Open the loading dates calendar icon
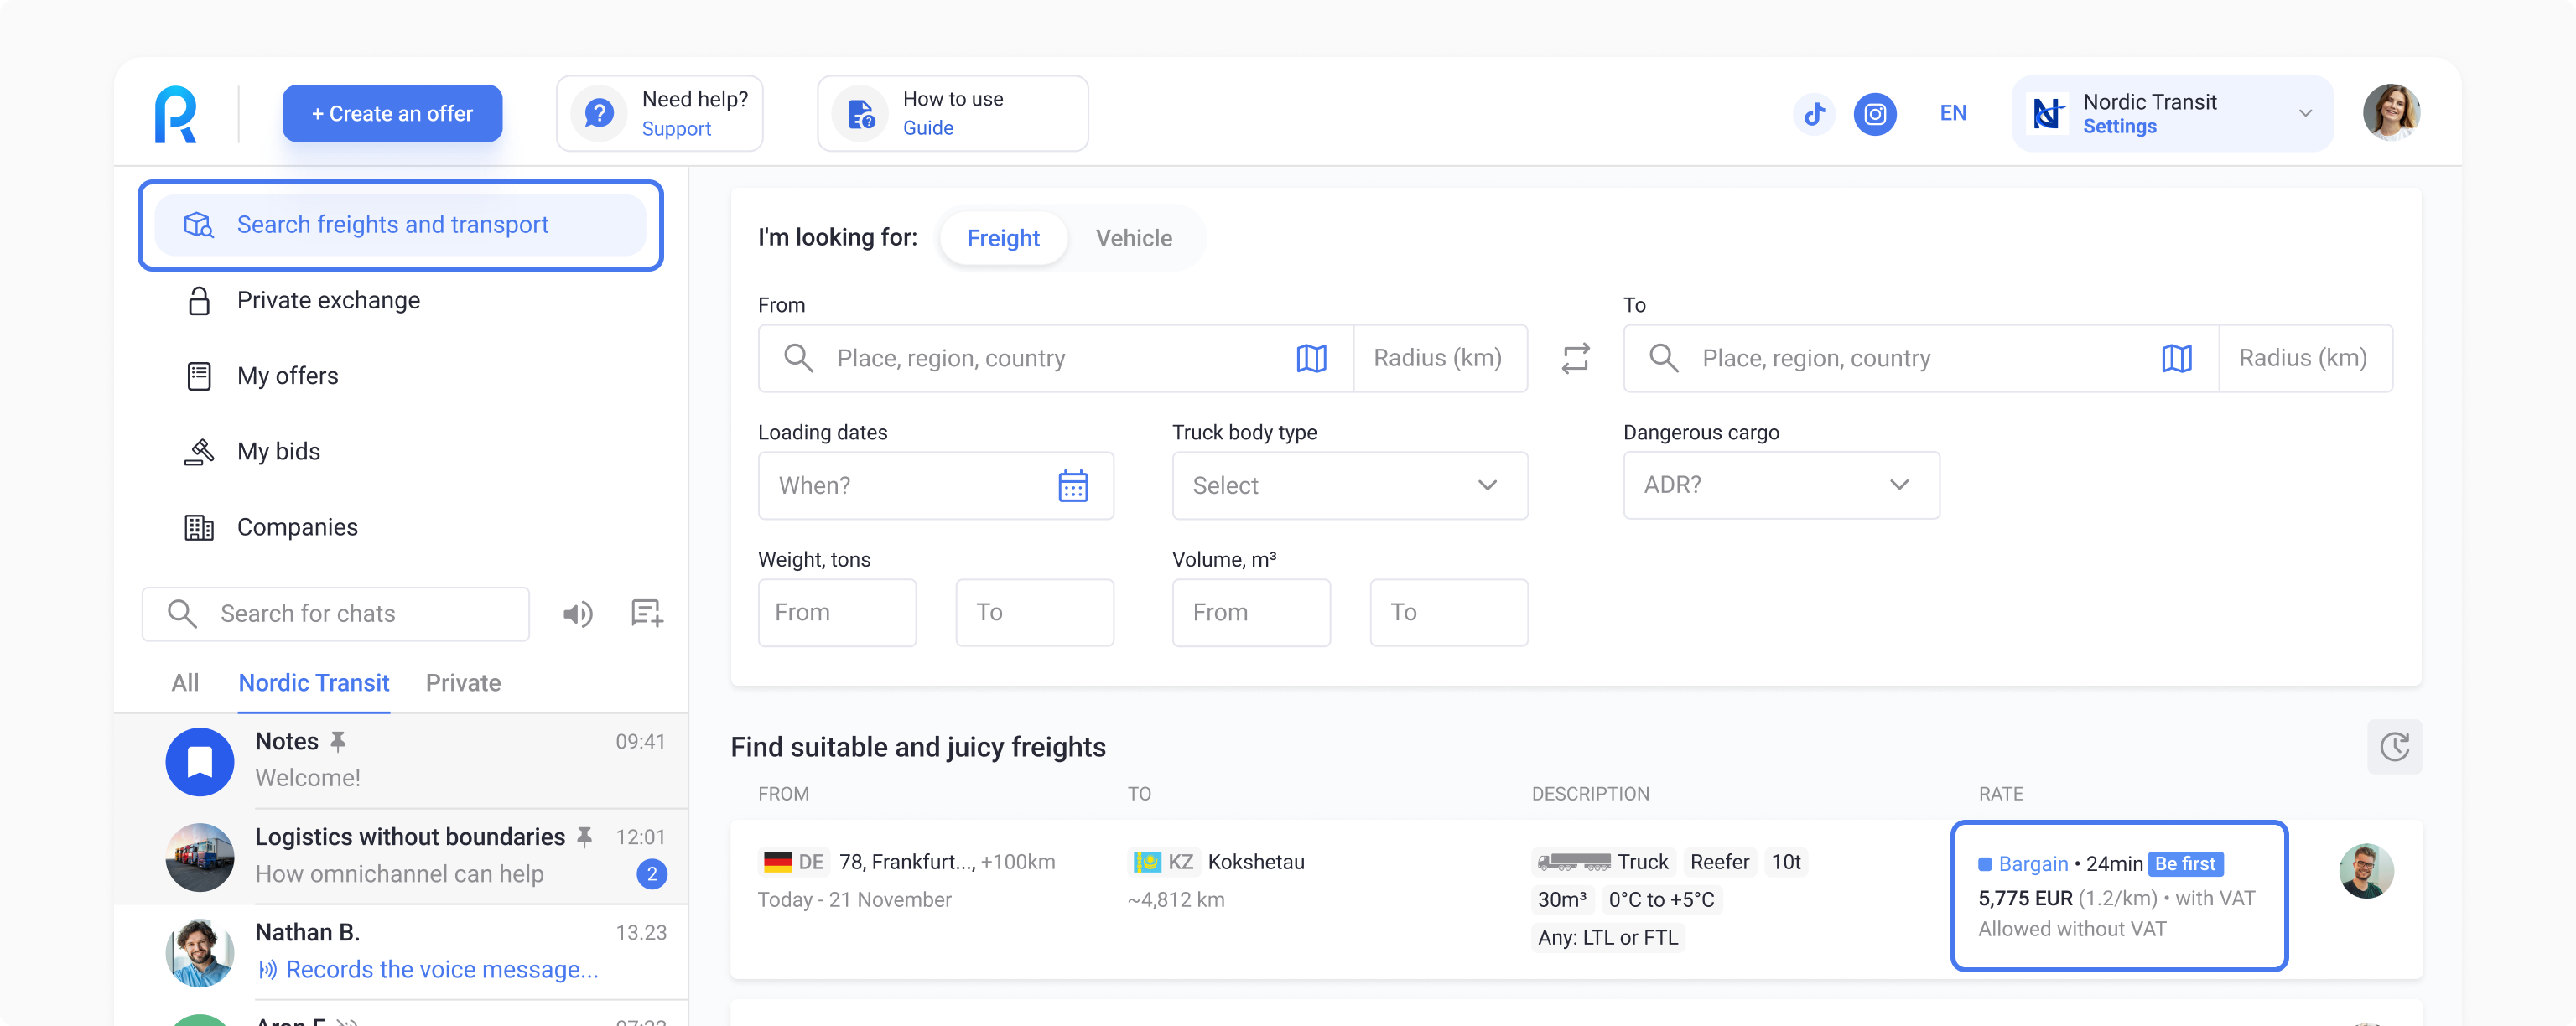 click(x=1073, y=486)
